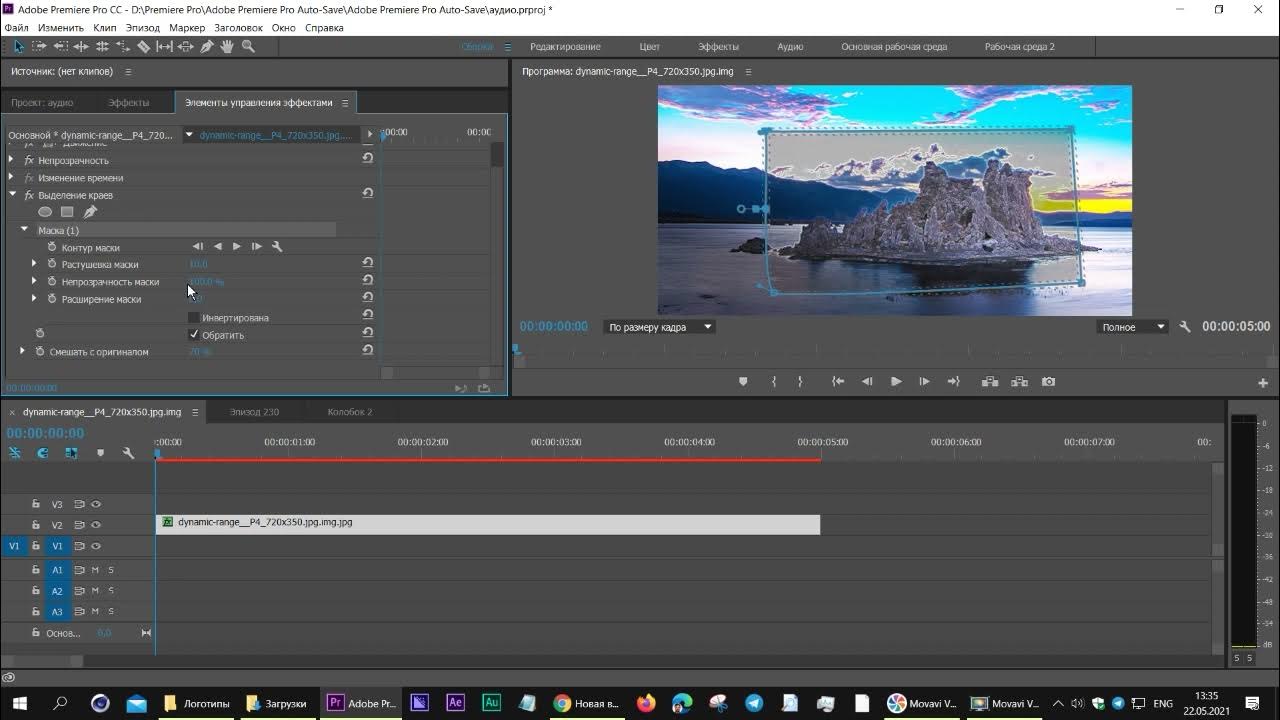1280x720 pixels.
Task: Select the Selection arrow tool
Action: pos(18,47)
